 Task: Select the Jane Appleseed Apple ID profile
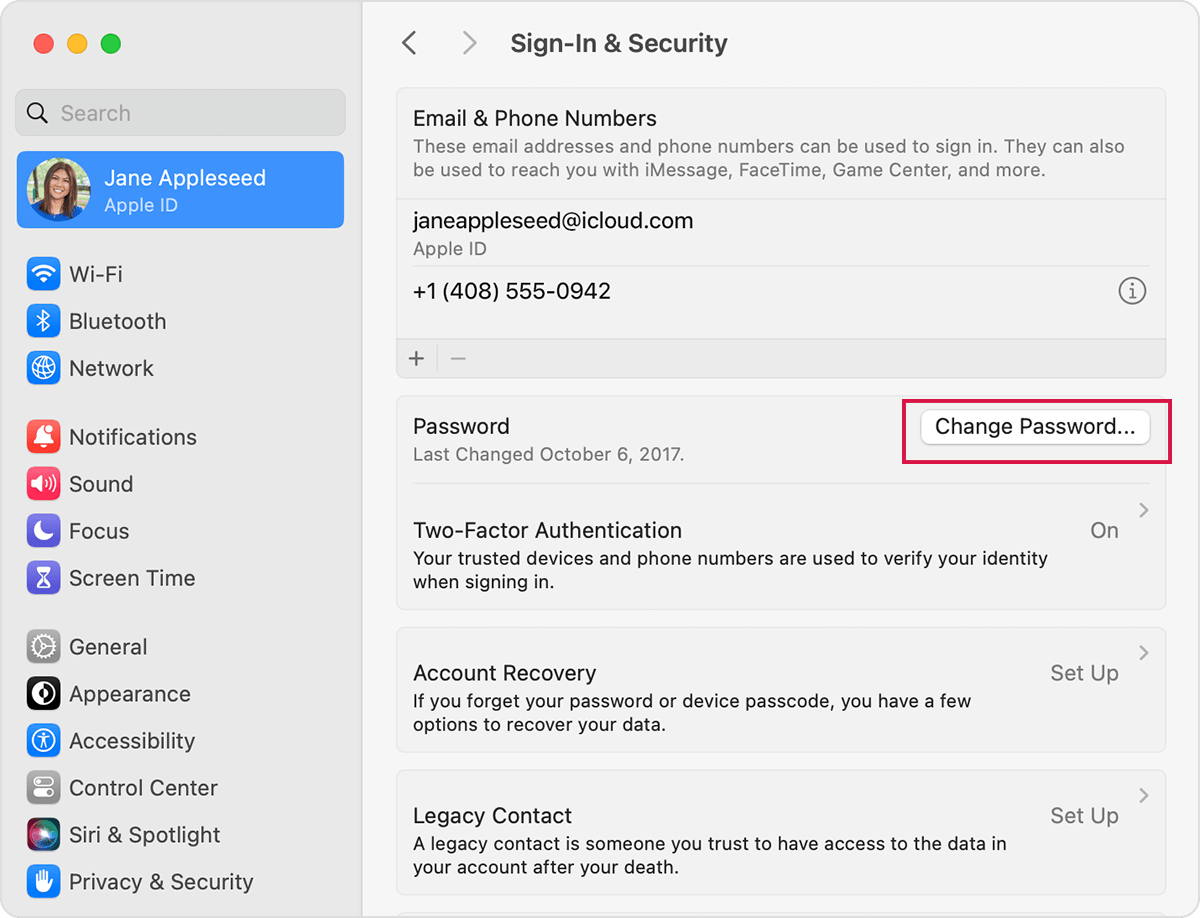tap(180, 190)
